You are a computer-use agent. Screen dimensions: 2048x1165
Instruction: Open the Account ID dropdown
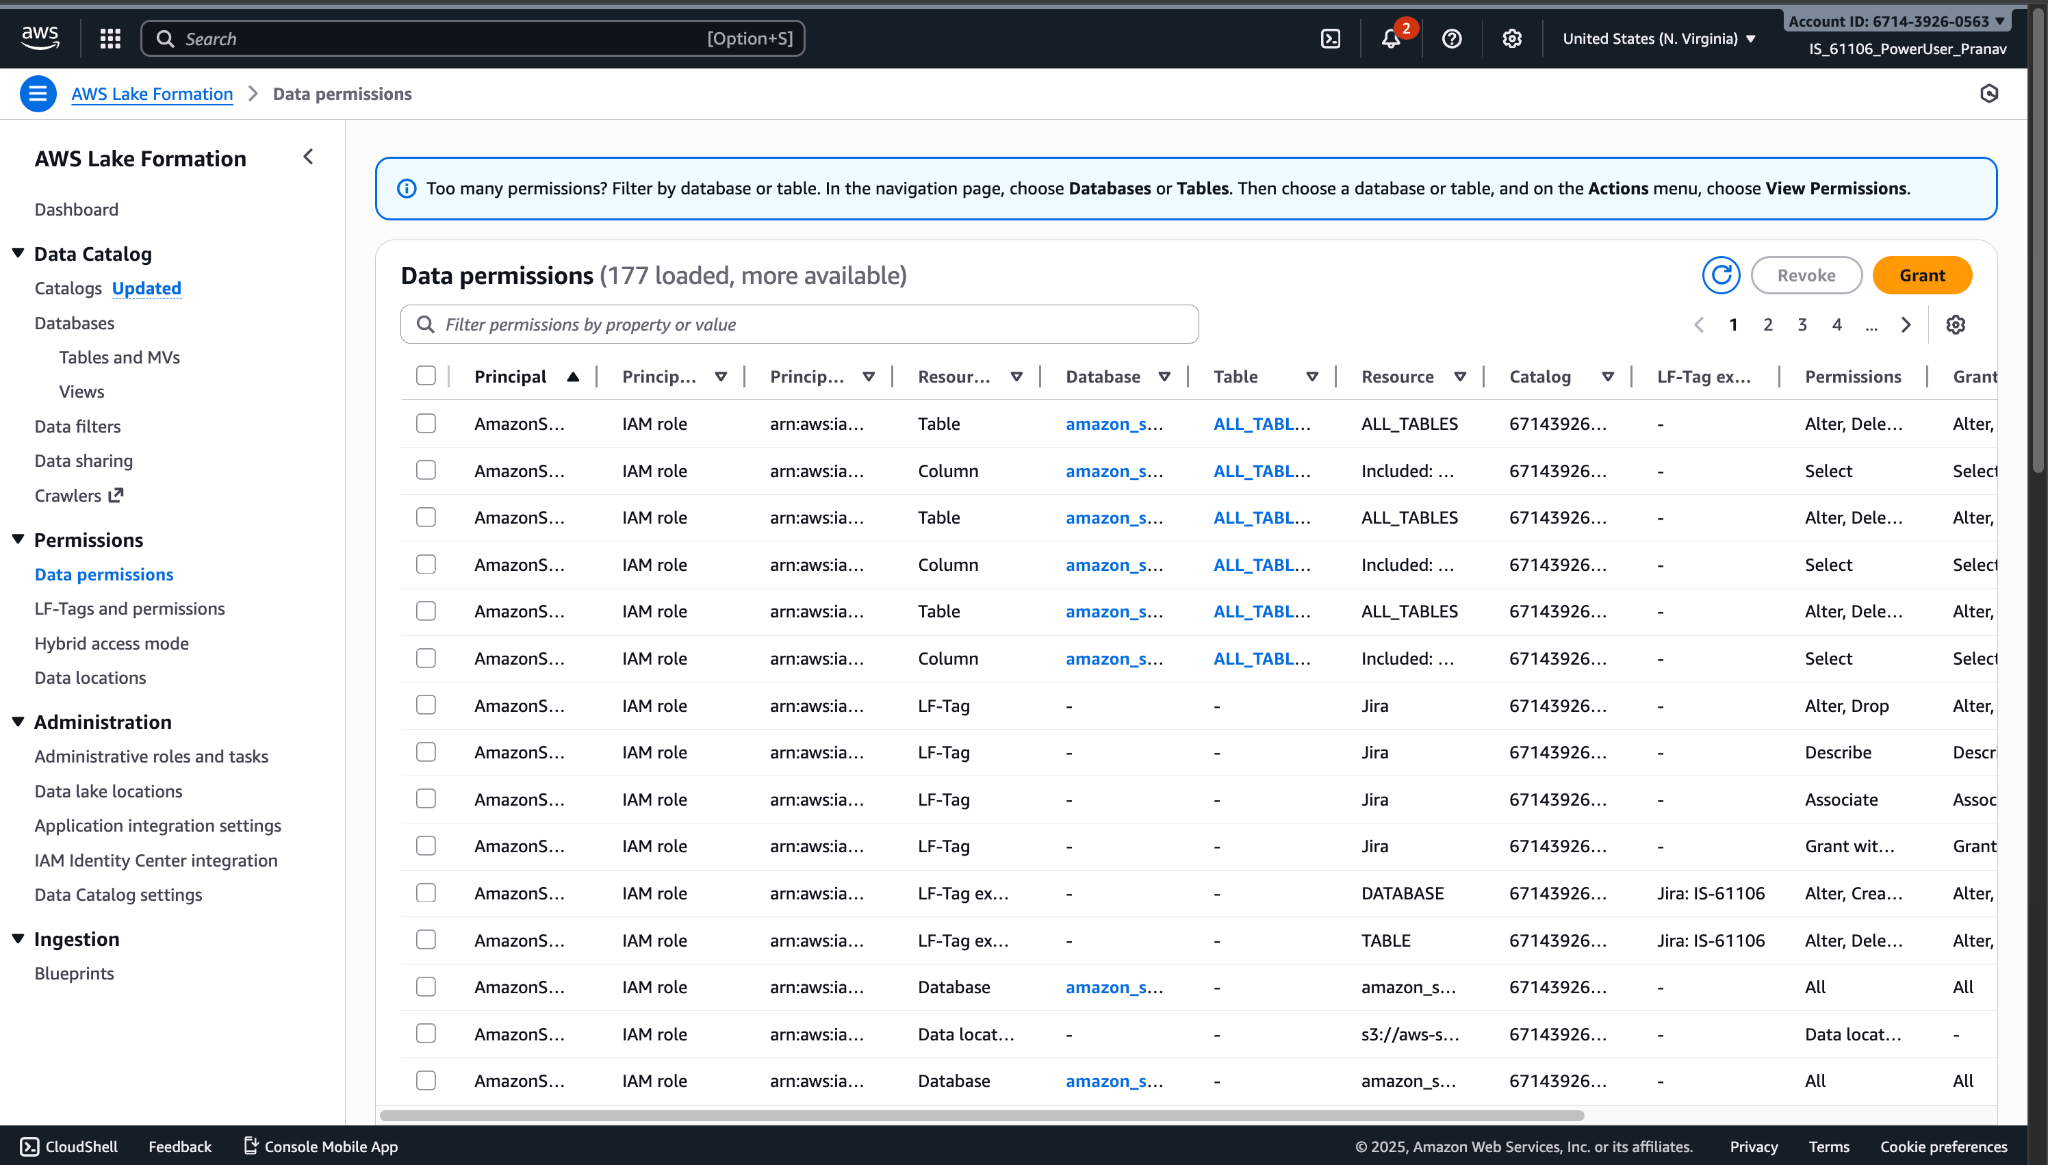(1897, 21)
